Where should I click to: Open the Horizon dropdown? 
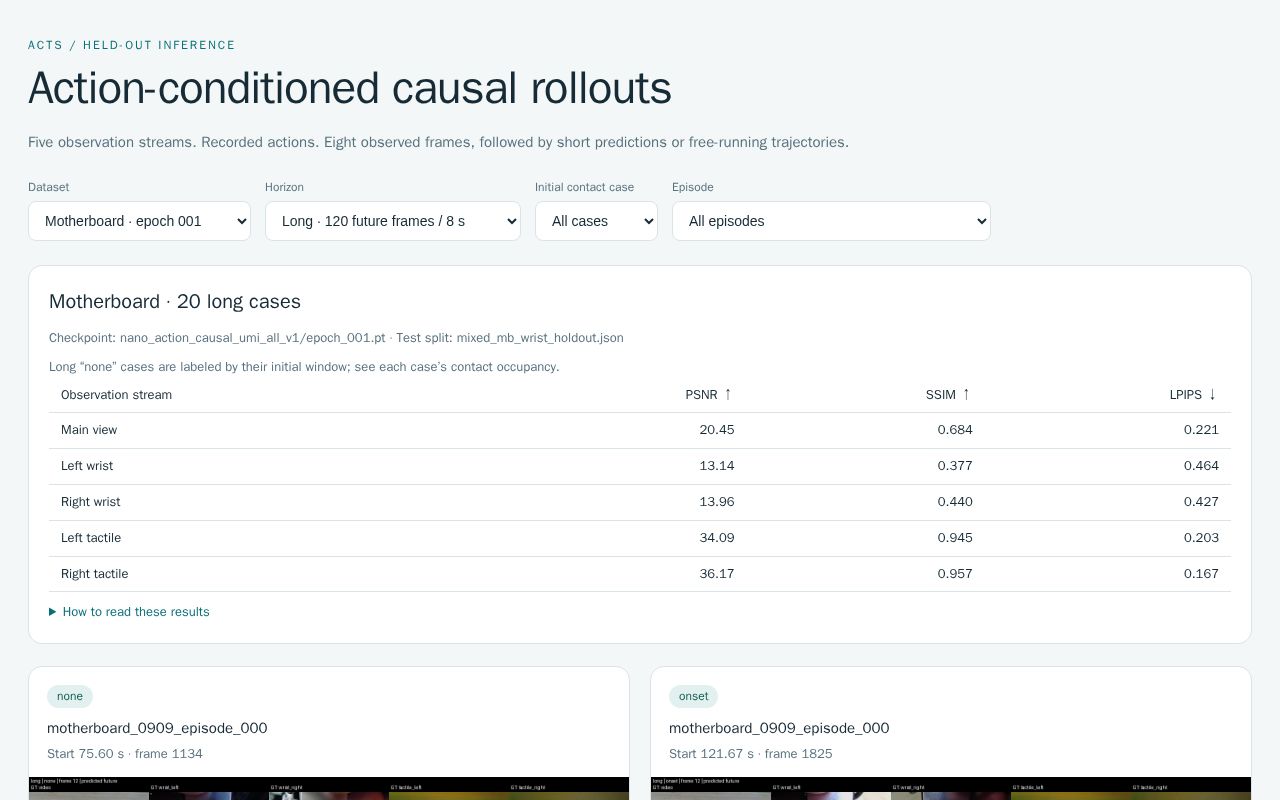[392, 221]
